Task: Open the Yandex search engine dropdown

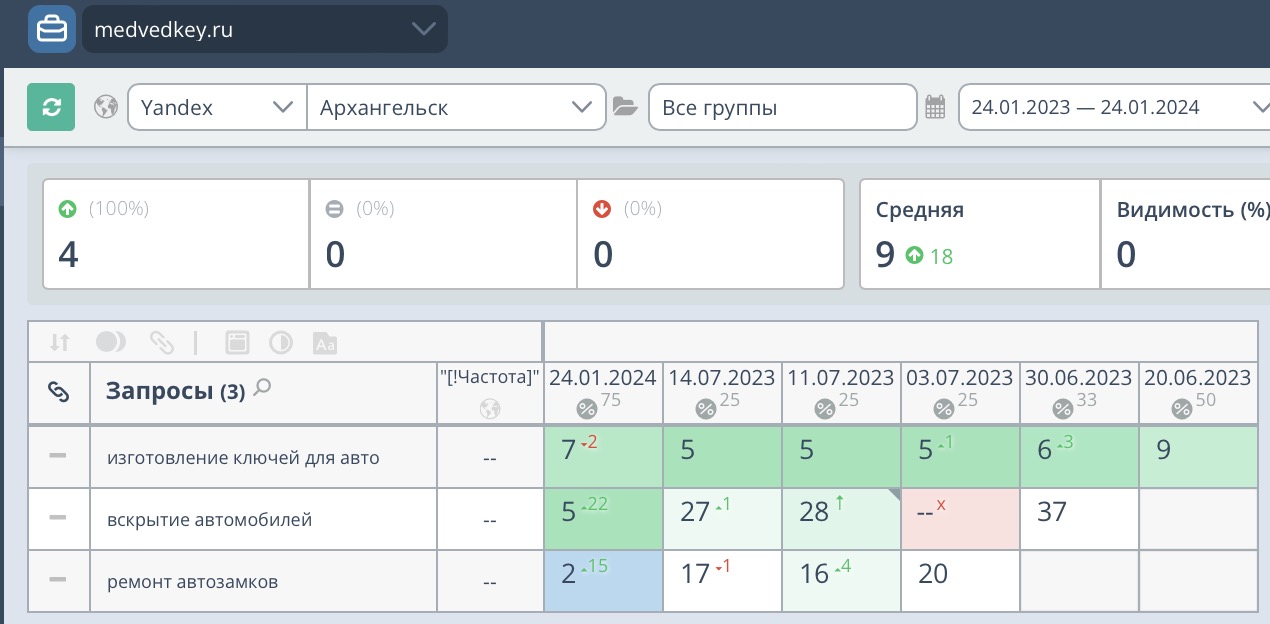Action: [217, 107]
